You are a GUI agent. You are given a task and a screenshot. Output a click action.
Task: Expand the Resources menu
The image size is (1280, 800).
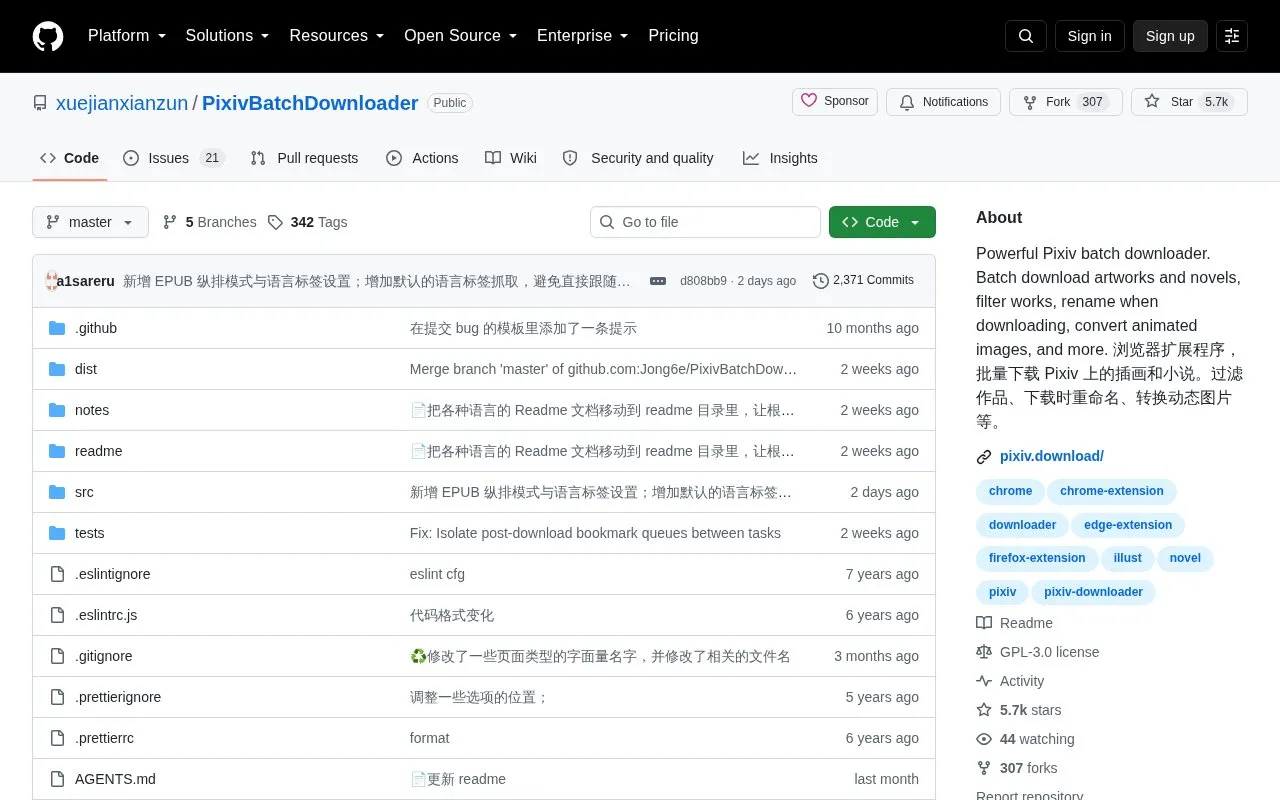tap(337, 36)
